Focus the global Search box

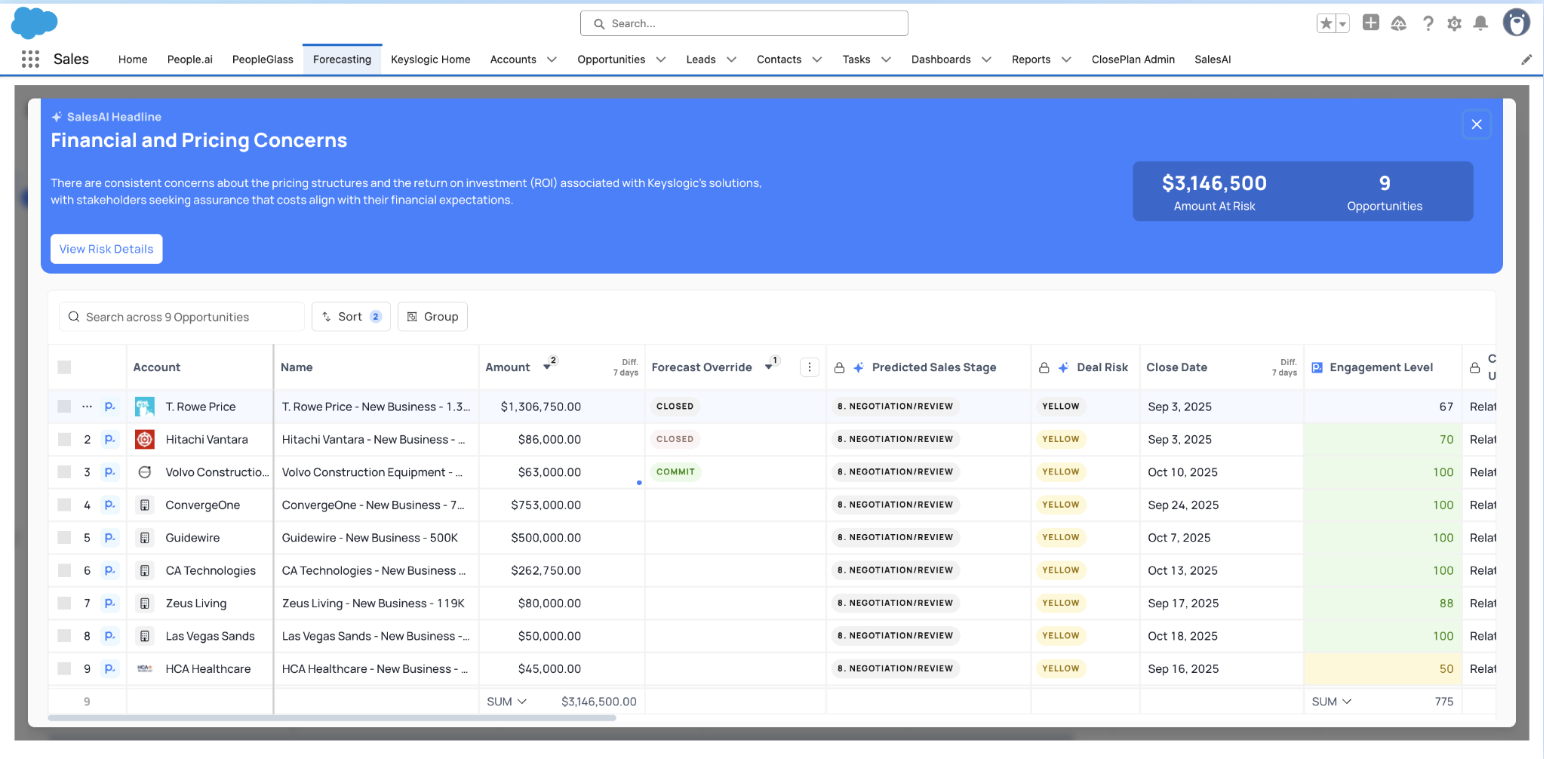pyautogui.click(x=744, y=23)
